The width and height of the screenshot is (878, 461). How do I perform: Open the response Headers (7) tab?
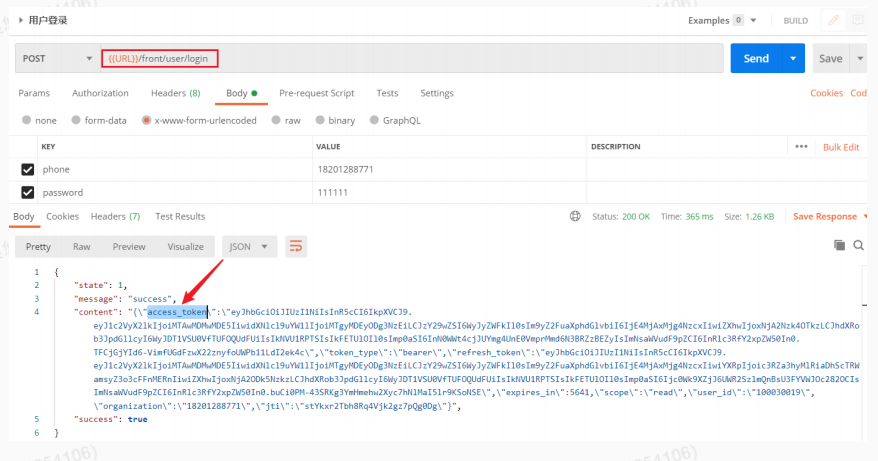[115, 216]
